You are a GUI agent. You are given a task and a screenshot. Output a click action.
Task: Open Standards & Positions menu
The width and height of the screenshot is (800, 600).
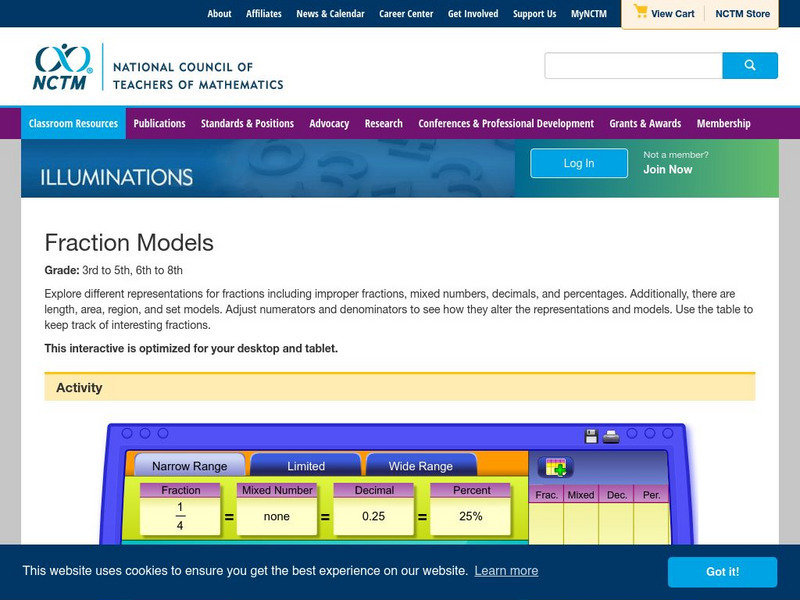pos(247,123)
